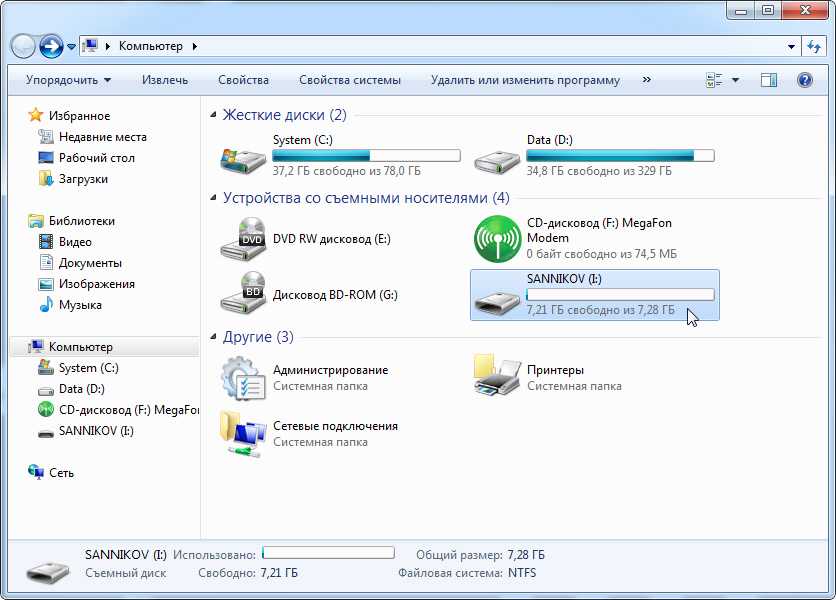
Task: Open Рабочий стол in the sidebar
Action: click(97, 158)
